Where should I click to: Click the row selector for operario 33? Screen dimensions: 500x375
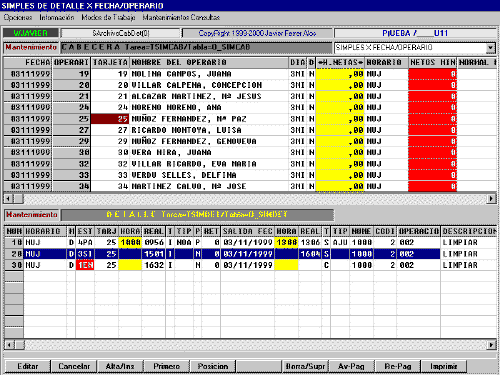(x=71, y=175)
